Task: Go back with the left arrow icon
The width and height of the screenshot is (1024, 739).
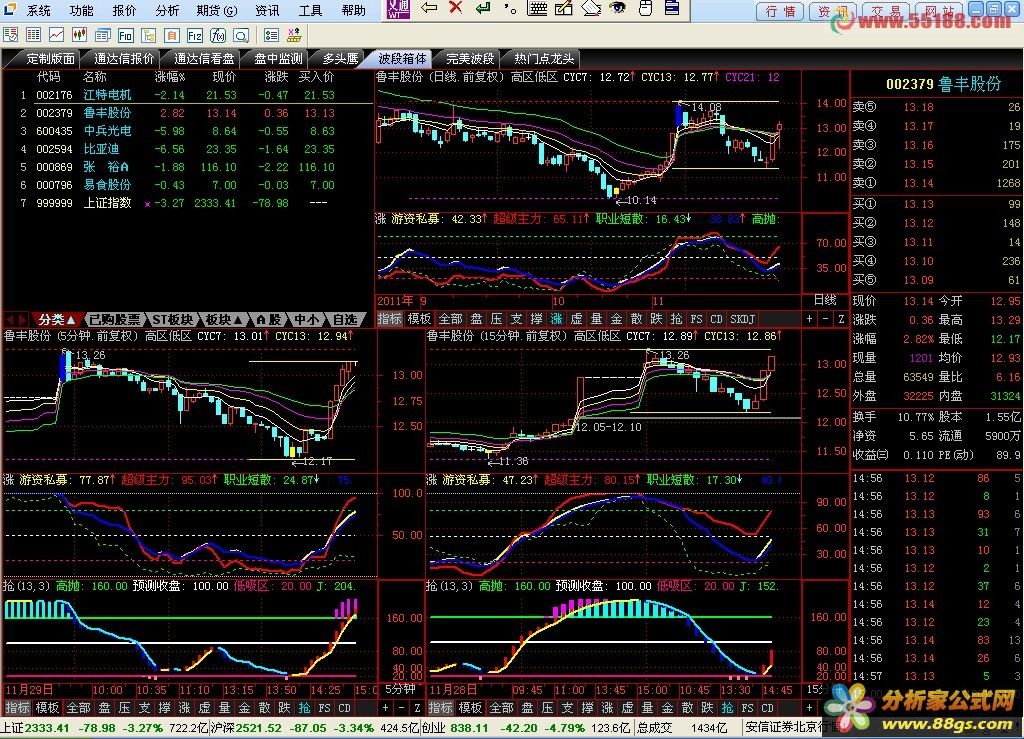Action: click(x=429, y=8)
